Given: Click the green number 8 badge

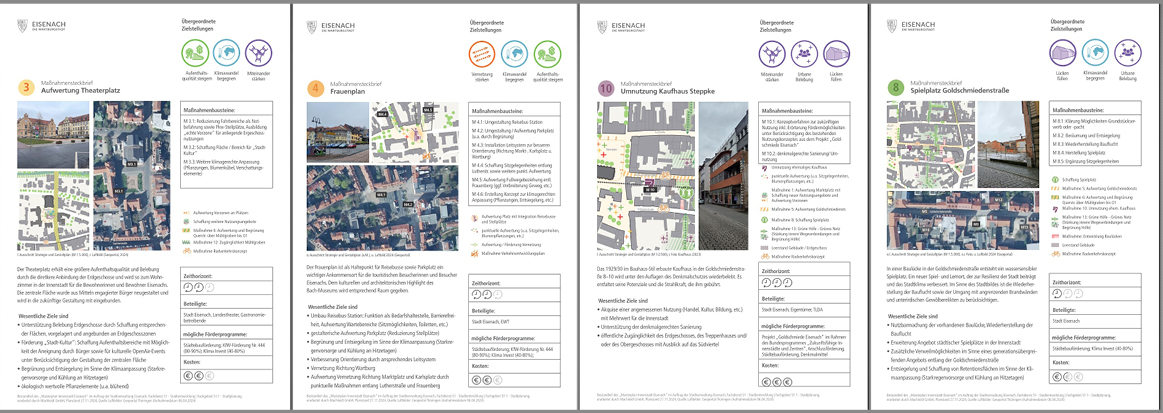Looking at the screenshot, I should (x=896, y=88).
